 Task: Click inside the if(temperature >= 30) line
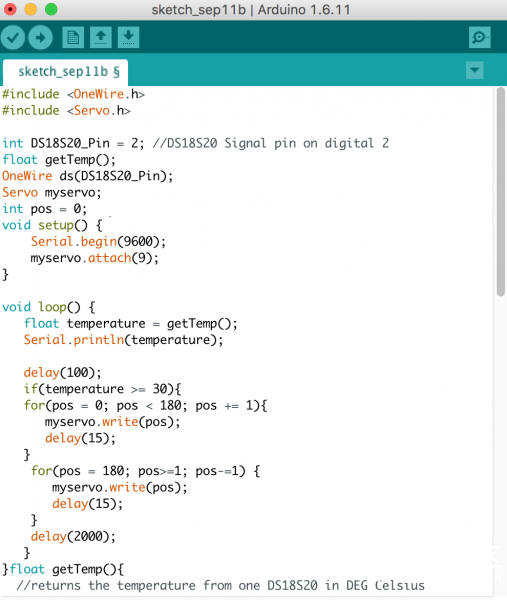pyautogui.click(x=103, y=389)
